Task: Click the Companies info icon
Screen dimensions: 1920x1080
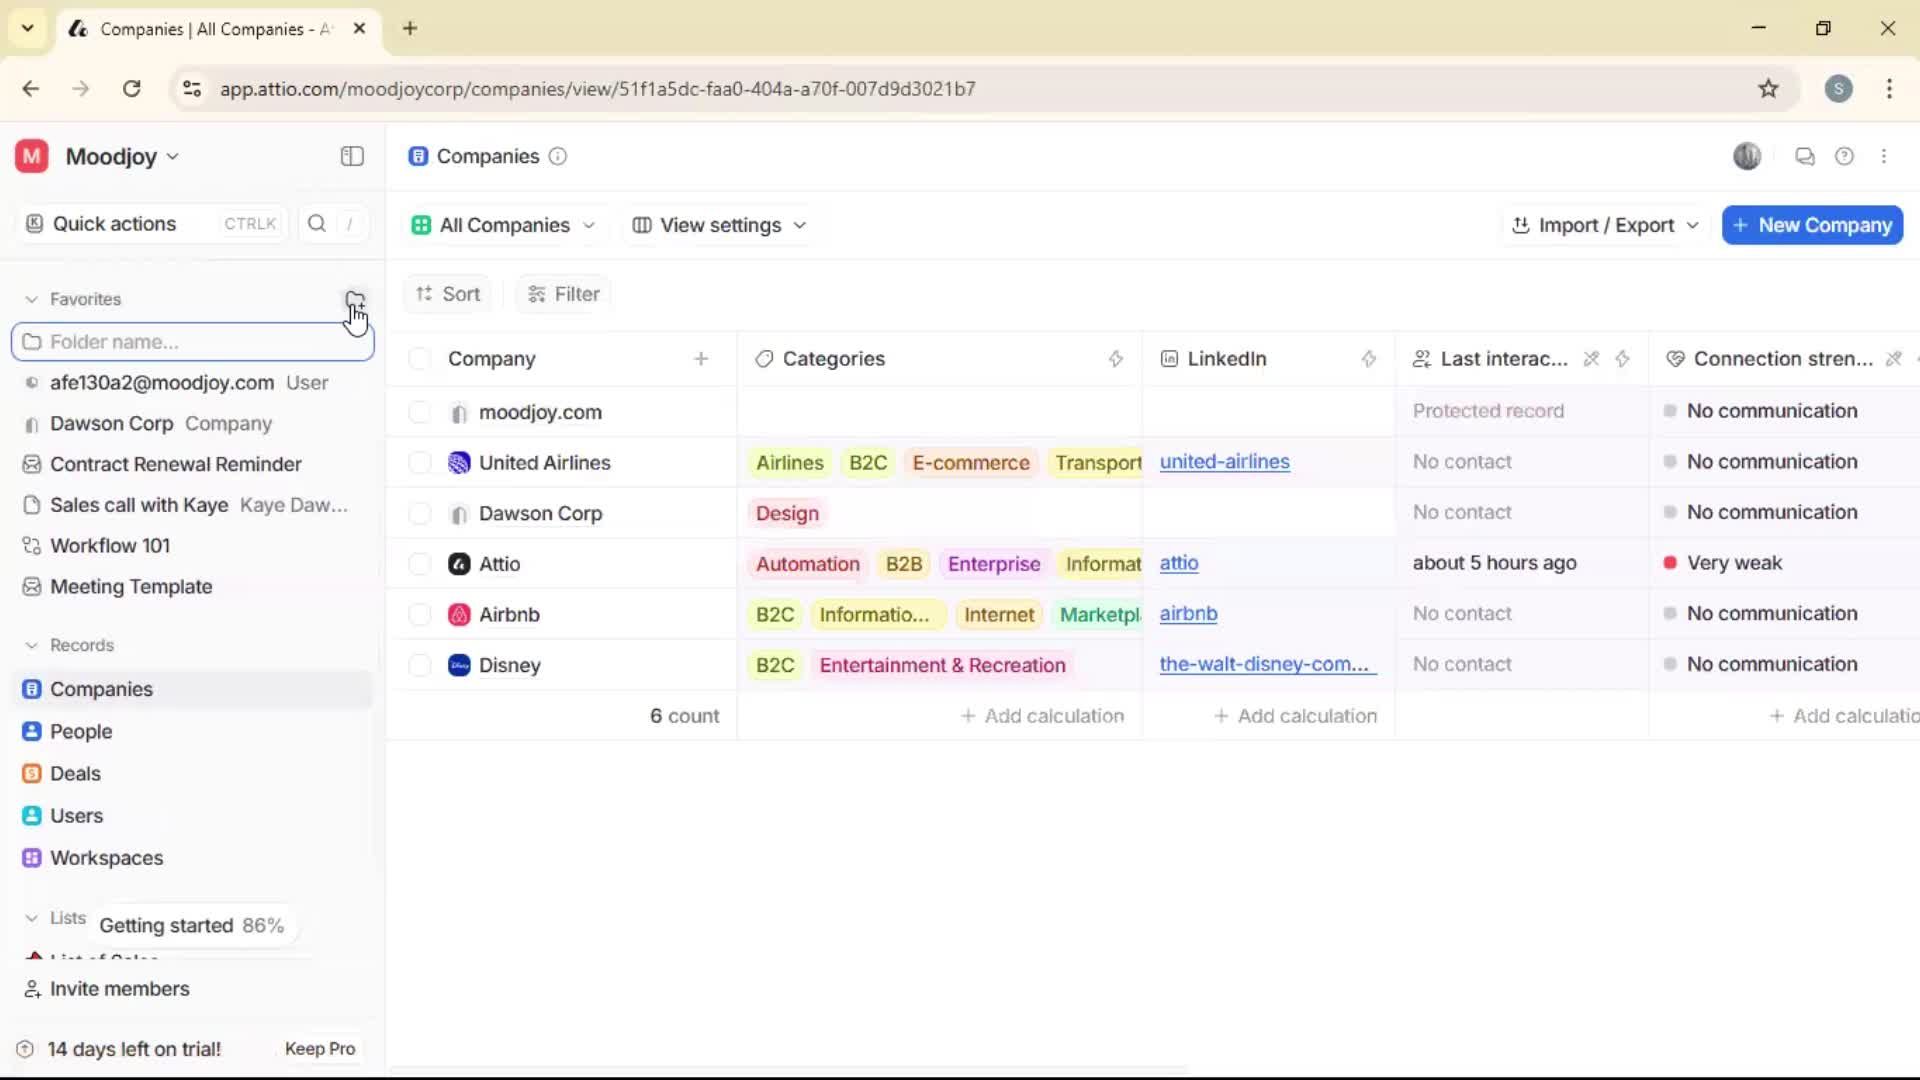Action: [558, 157]
